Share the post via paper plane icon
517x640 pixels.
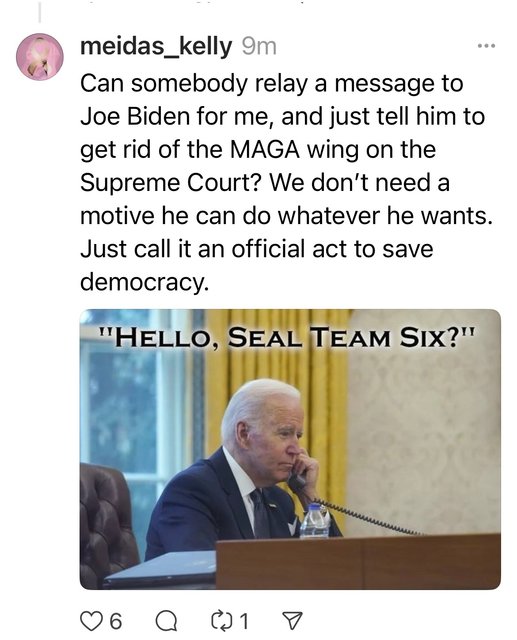click(x=293, y=621)
